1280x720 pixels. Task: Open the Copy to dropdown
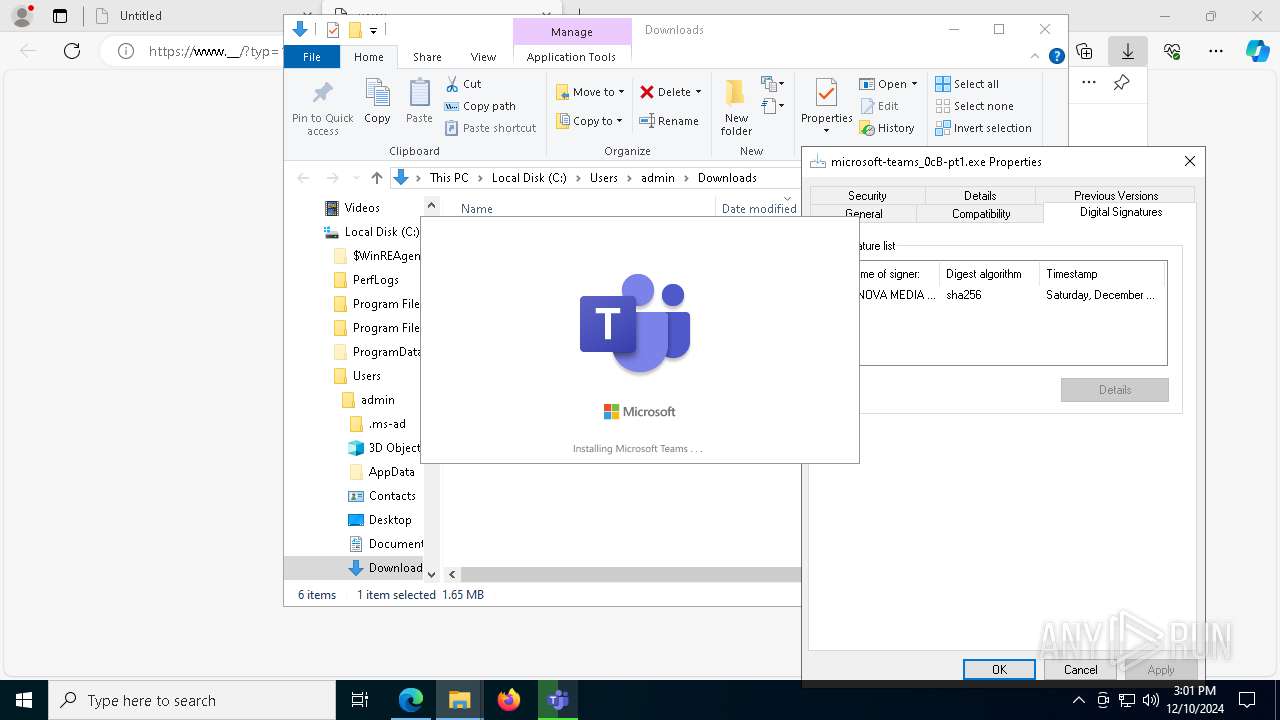point(589,121)
